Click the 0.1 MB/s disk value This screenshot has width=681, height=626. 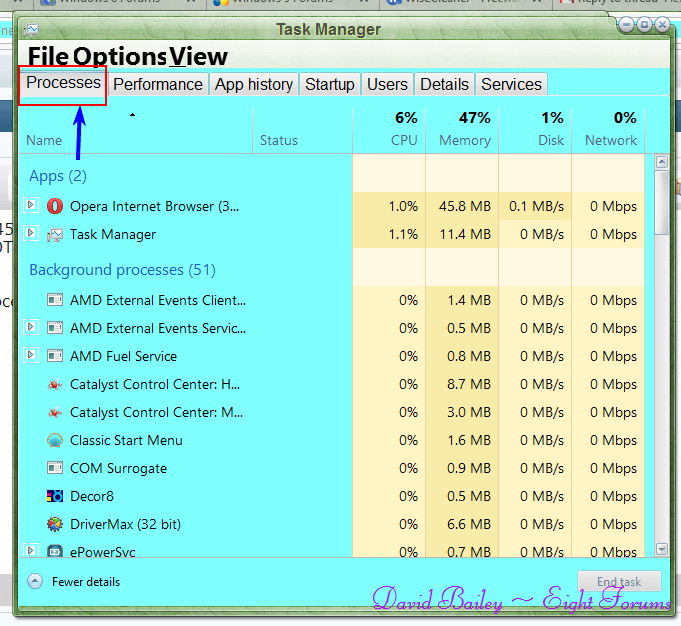(x=536, y=206)
